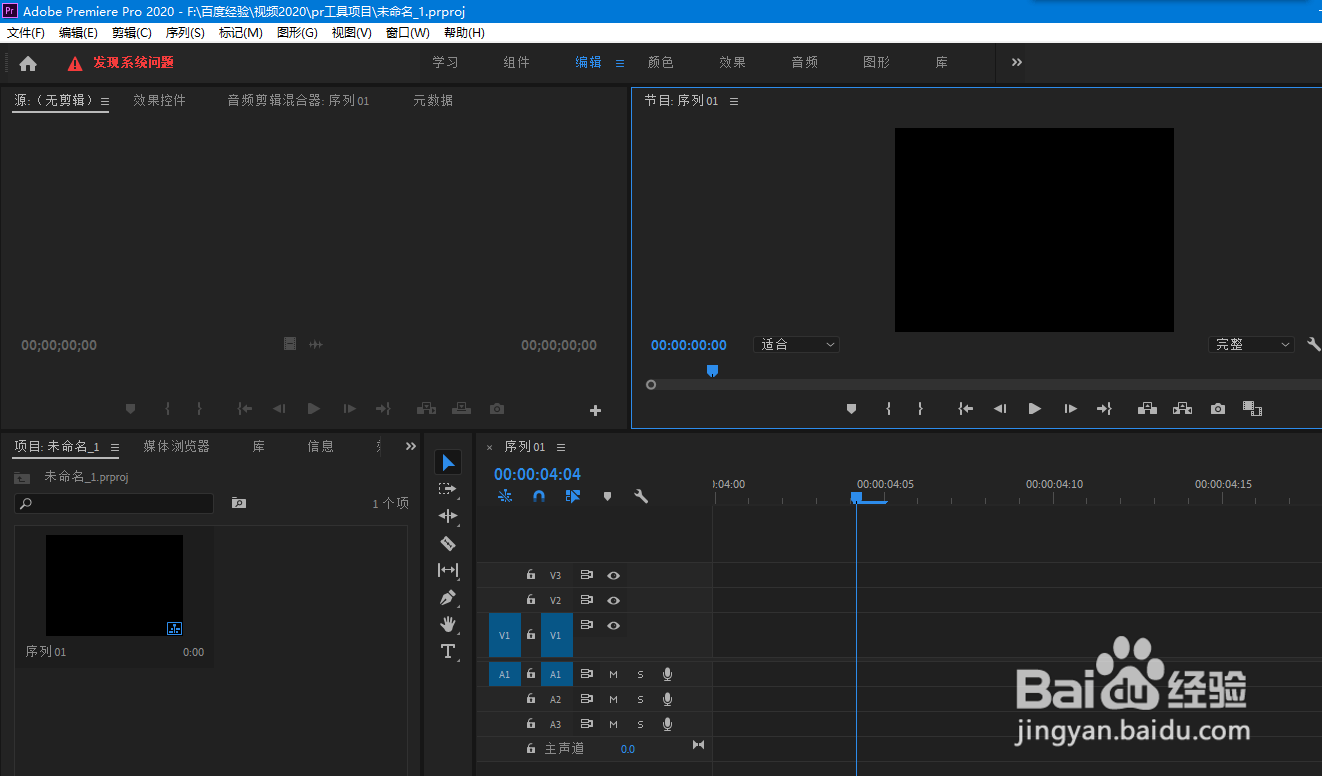Open the system problem warning

point(120,63)
